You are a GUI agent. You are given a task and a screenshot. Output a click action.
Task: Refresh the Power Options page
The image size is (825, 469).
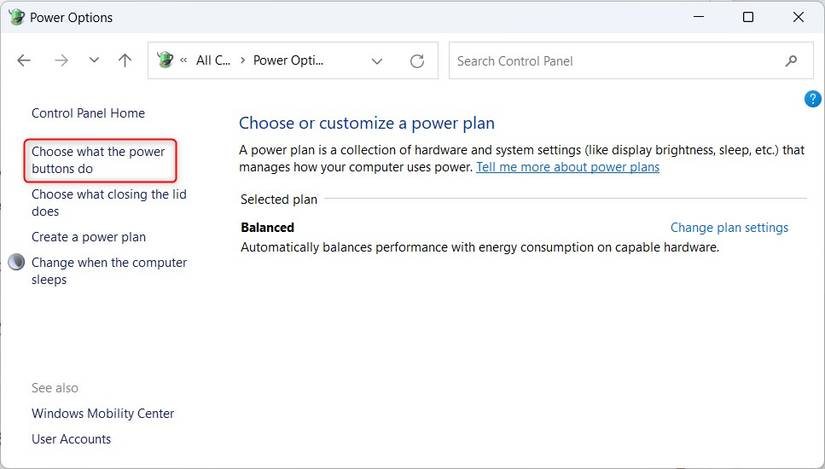pos(417,61)
